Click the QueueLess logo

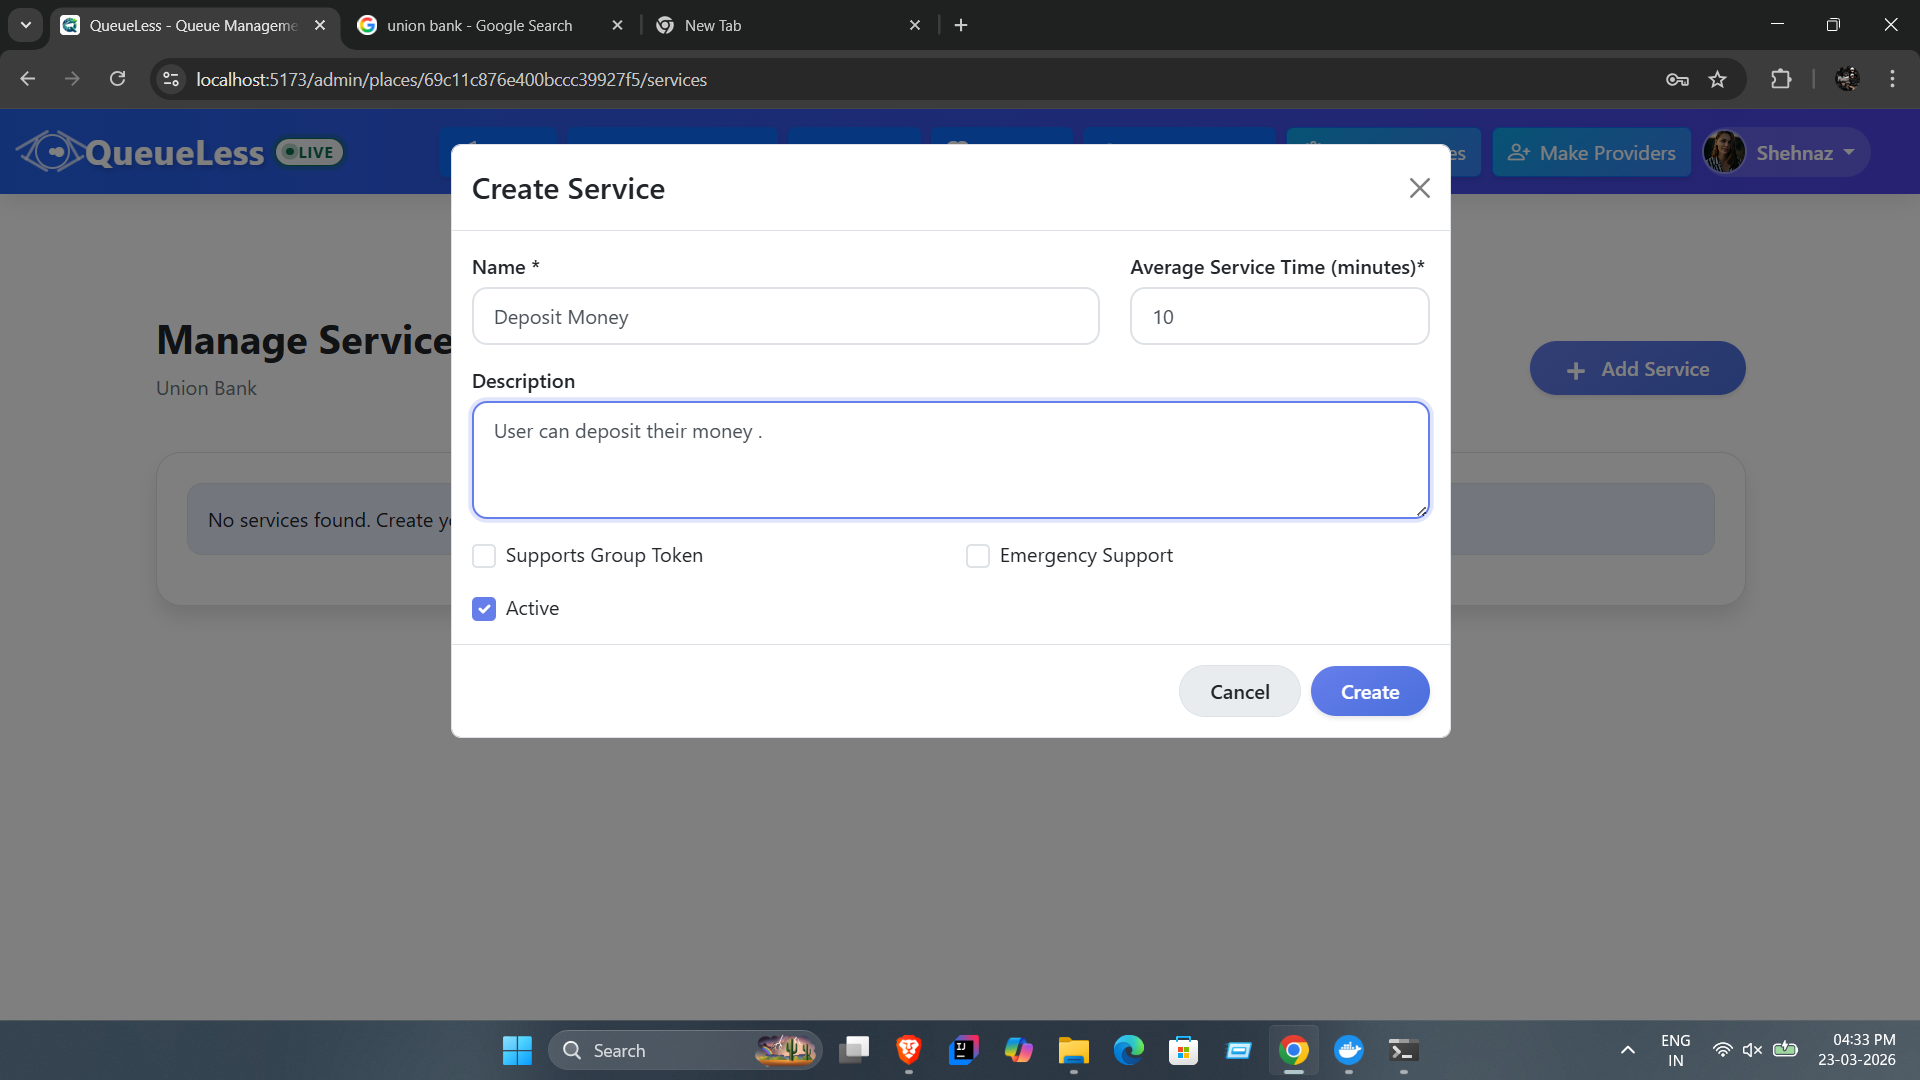pyautogui.click(x=141, y=152)
